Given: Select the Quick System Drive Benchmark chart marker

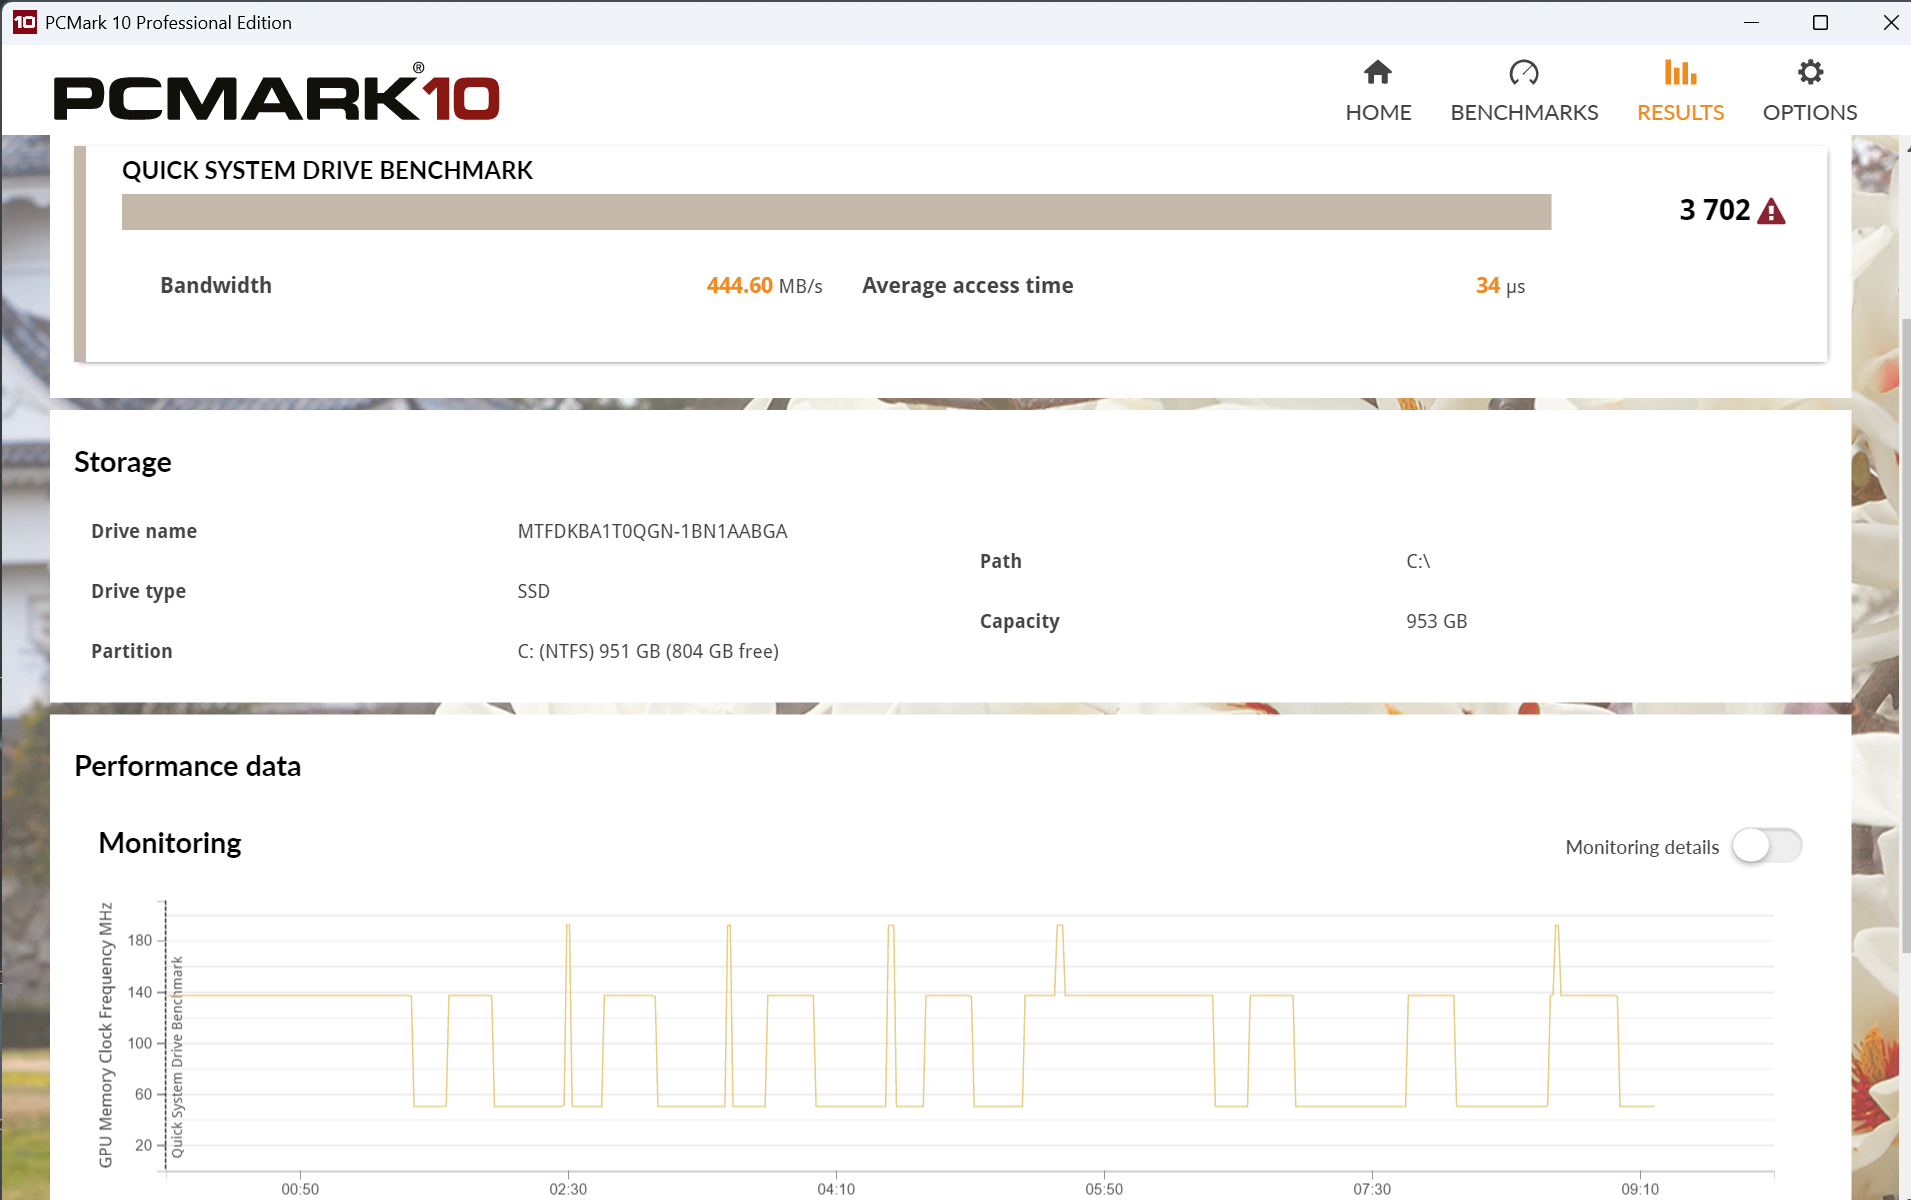Looking at the screenshot, I should (x=177, y=1057).
